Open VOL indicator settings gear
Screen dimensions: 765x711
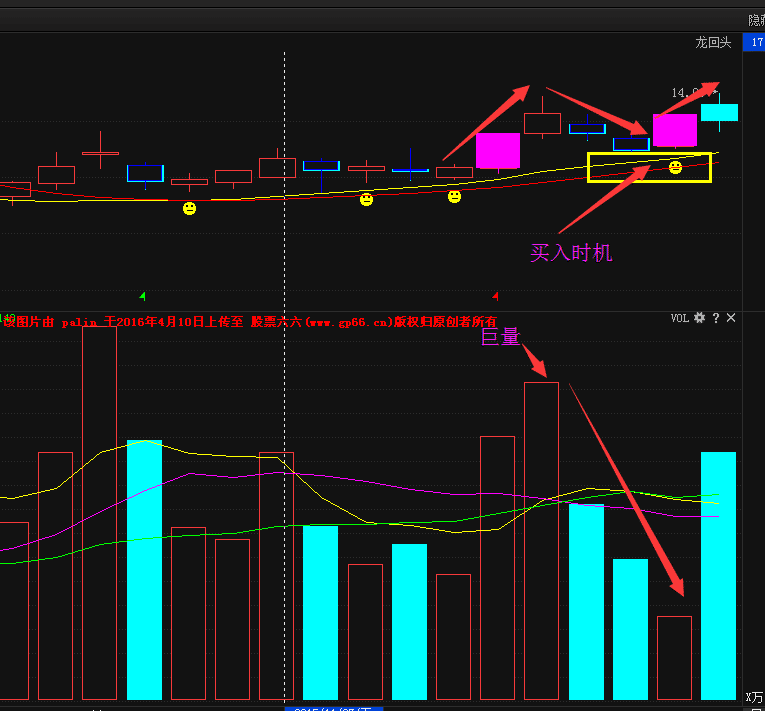point(700,318)
